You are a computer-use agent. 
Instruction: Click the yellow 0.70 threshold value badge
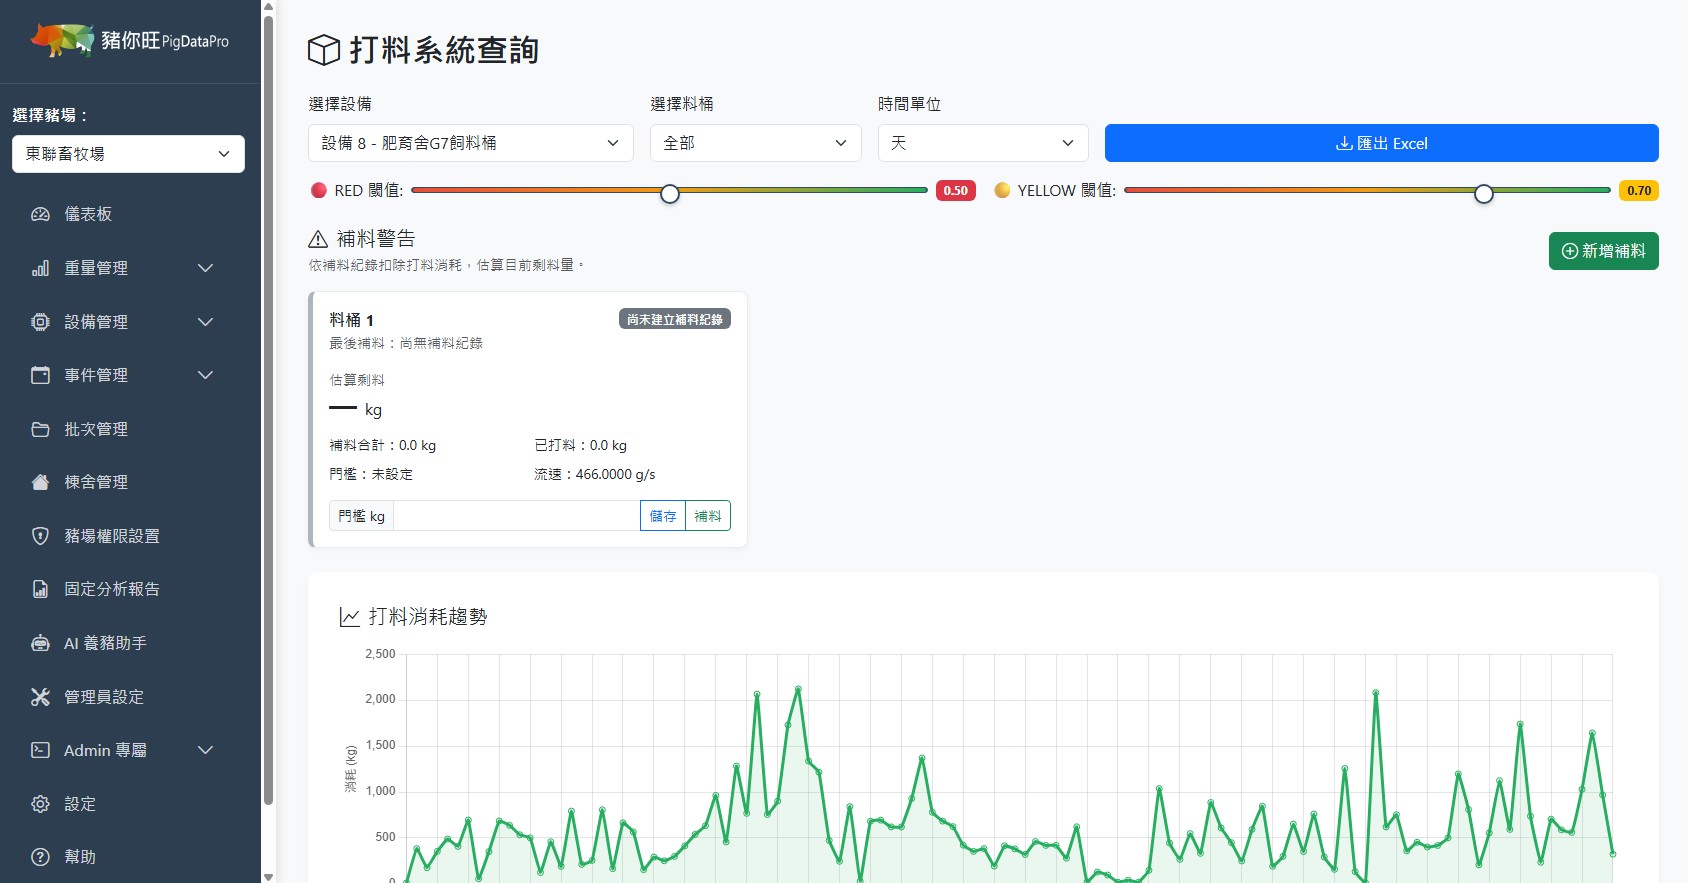(1639, 190)
